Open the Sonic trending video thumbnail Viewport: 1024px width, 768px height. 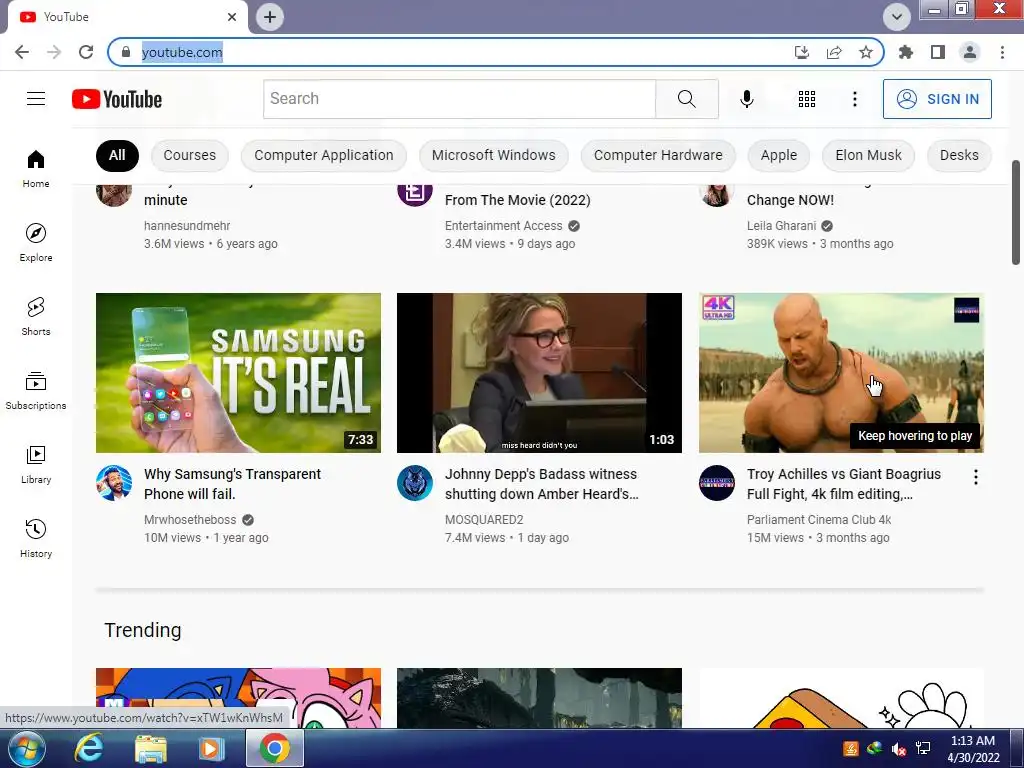pyautogui.click(x=238, y=698)
